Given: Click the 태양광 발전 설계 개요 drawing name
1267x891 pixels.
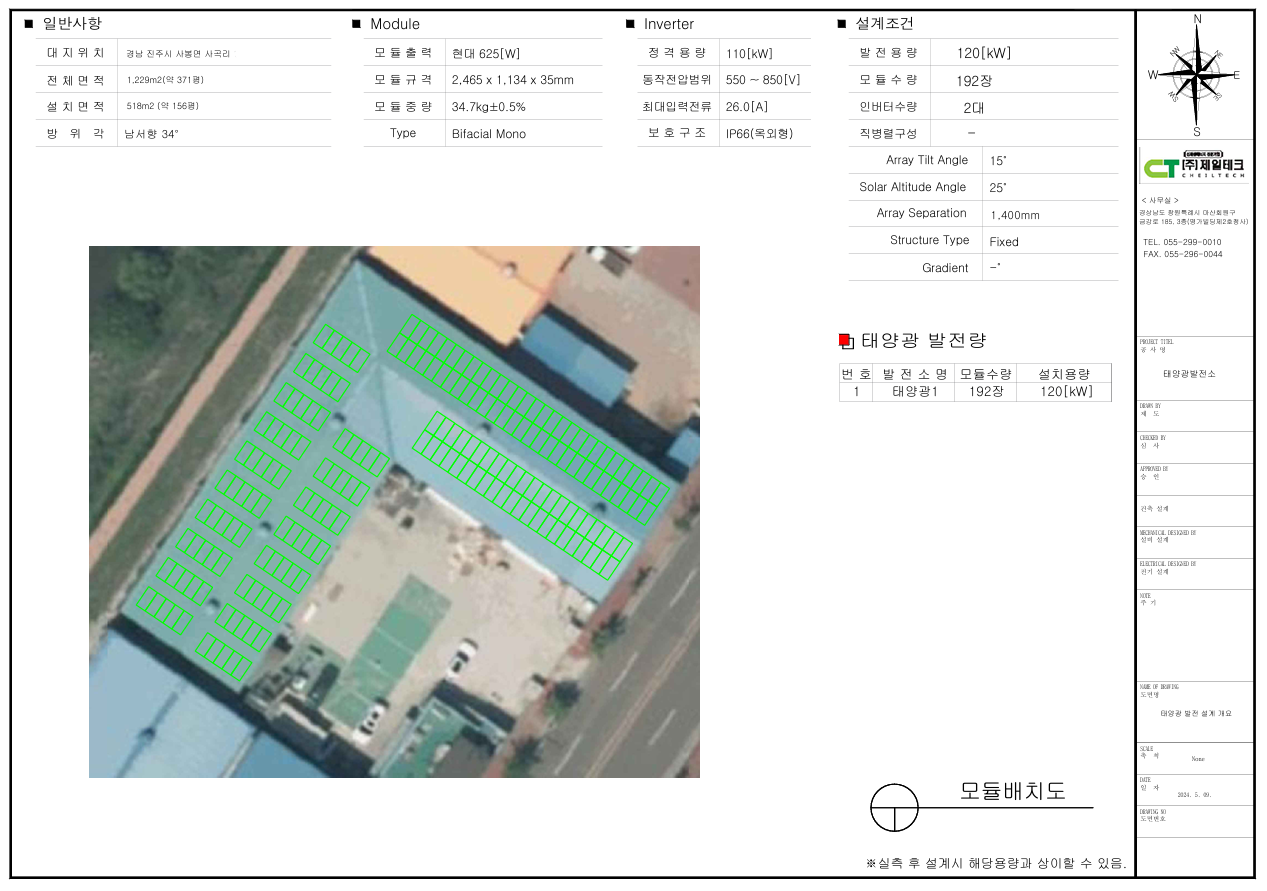Looking at the screenshot, I should [x=1195, y=713].
